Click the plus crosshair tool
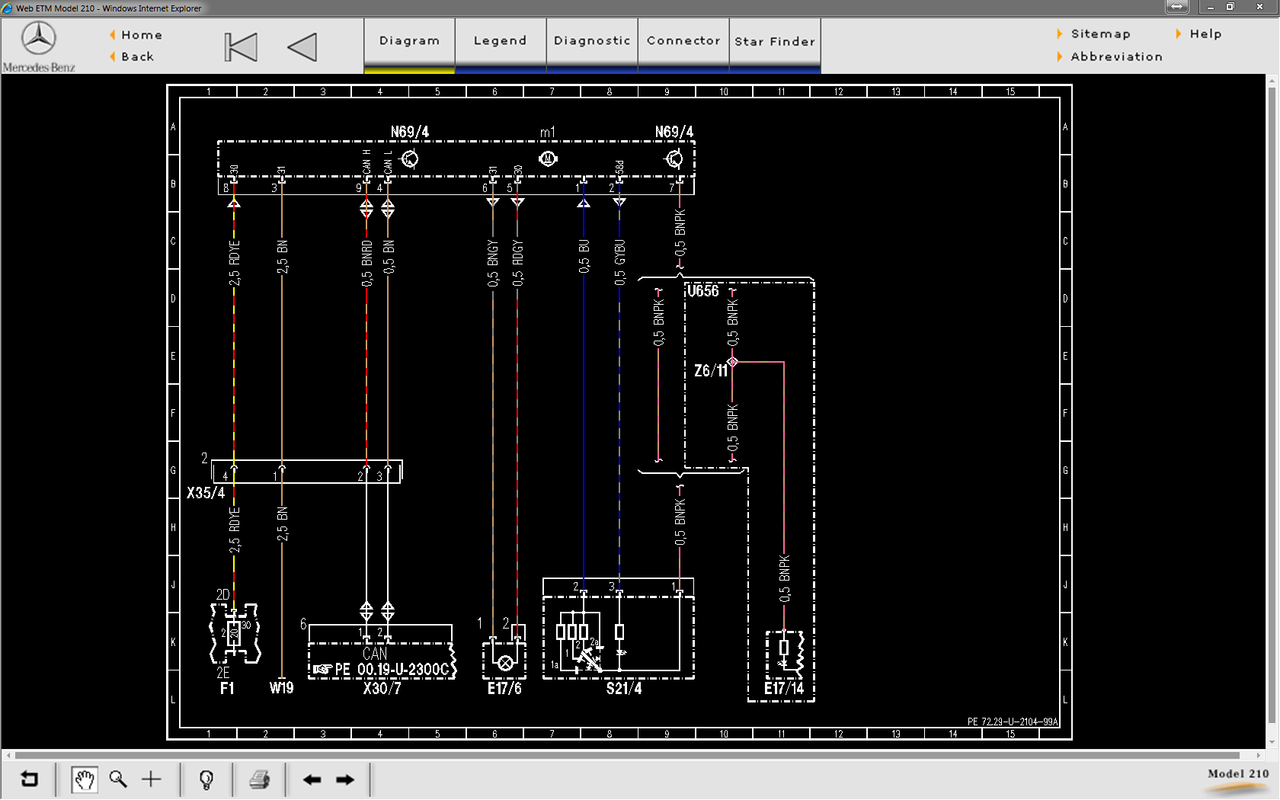 (x=151, y=780)
